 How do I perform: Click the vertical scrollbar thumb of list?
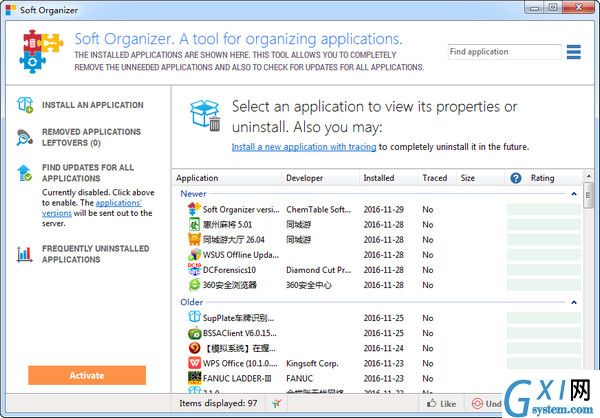pyautogui.click(x=589, y=195)
